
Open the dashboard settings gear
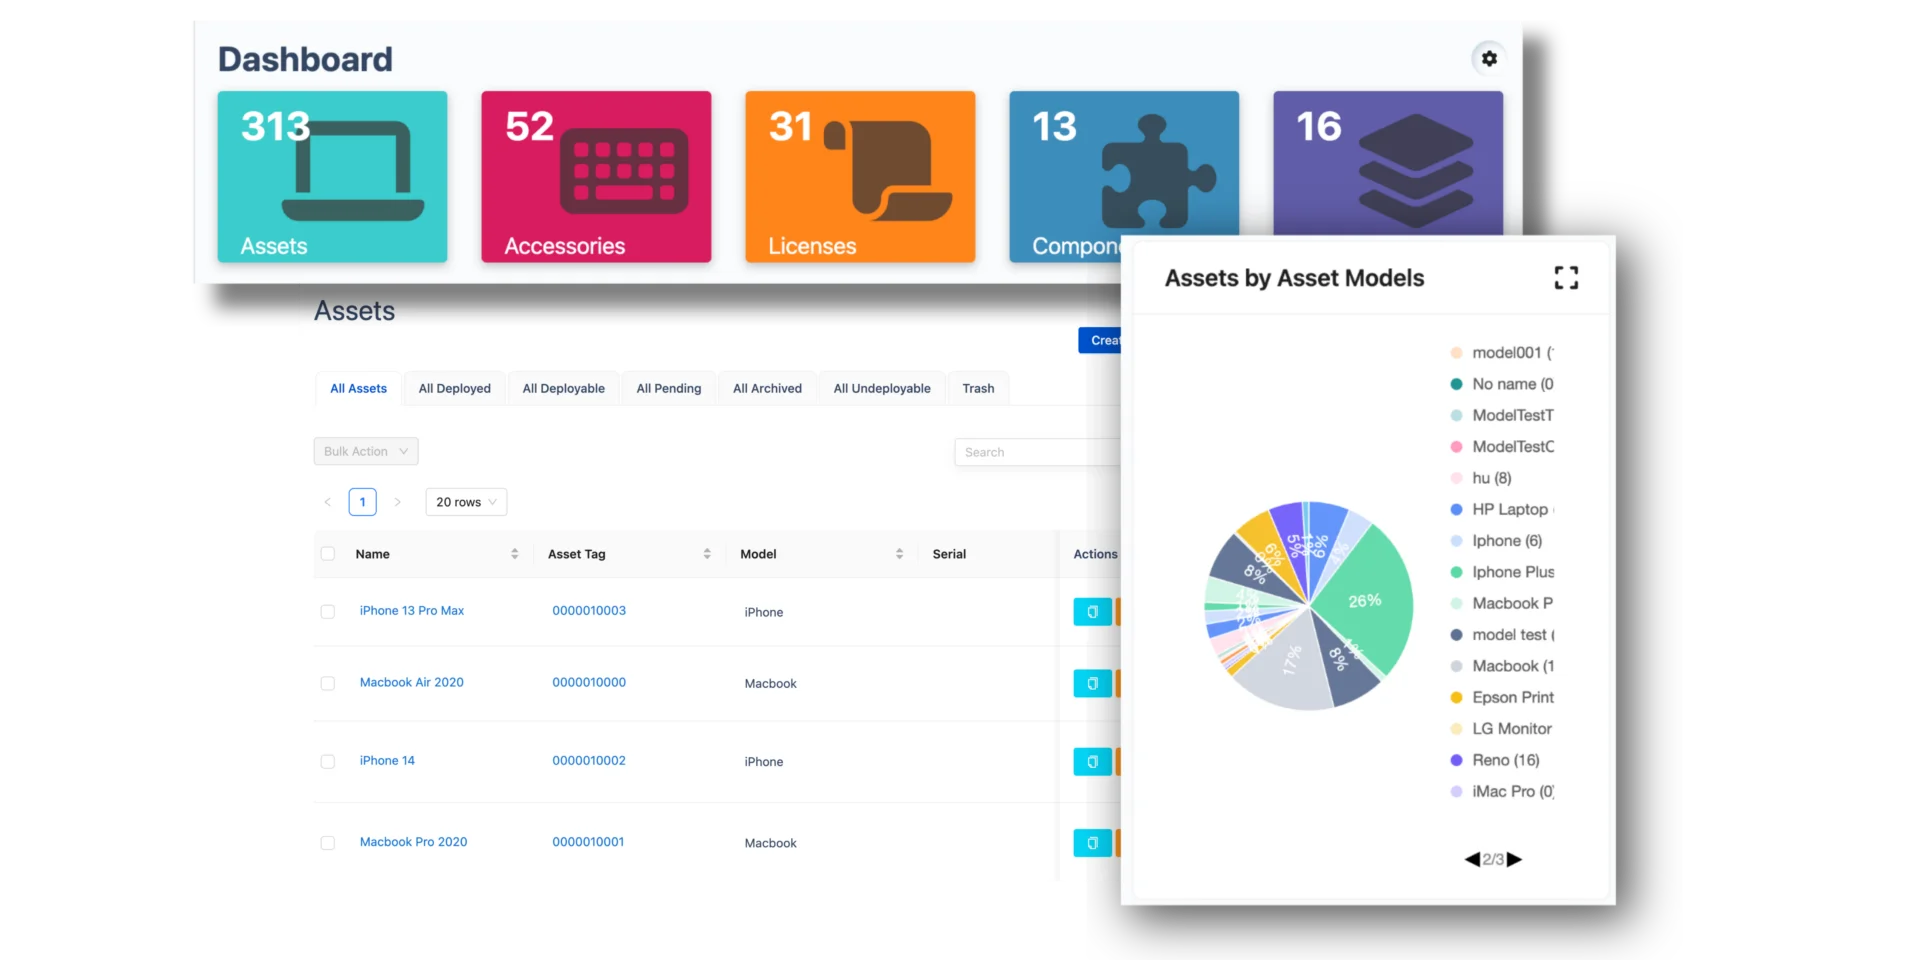[x=1489, y=59]
